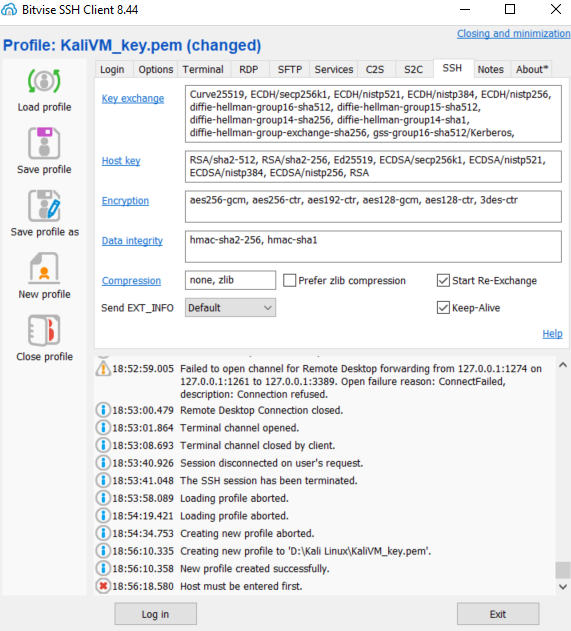Click the Host key link
571x631 pixels.
pyautogui.click(x=121, y=161)
